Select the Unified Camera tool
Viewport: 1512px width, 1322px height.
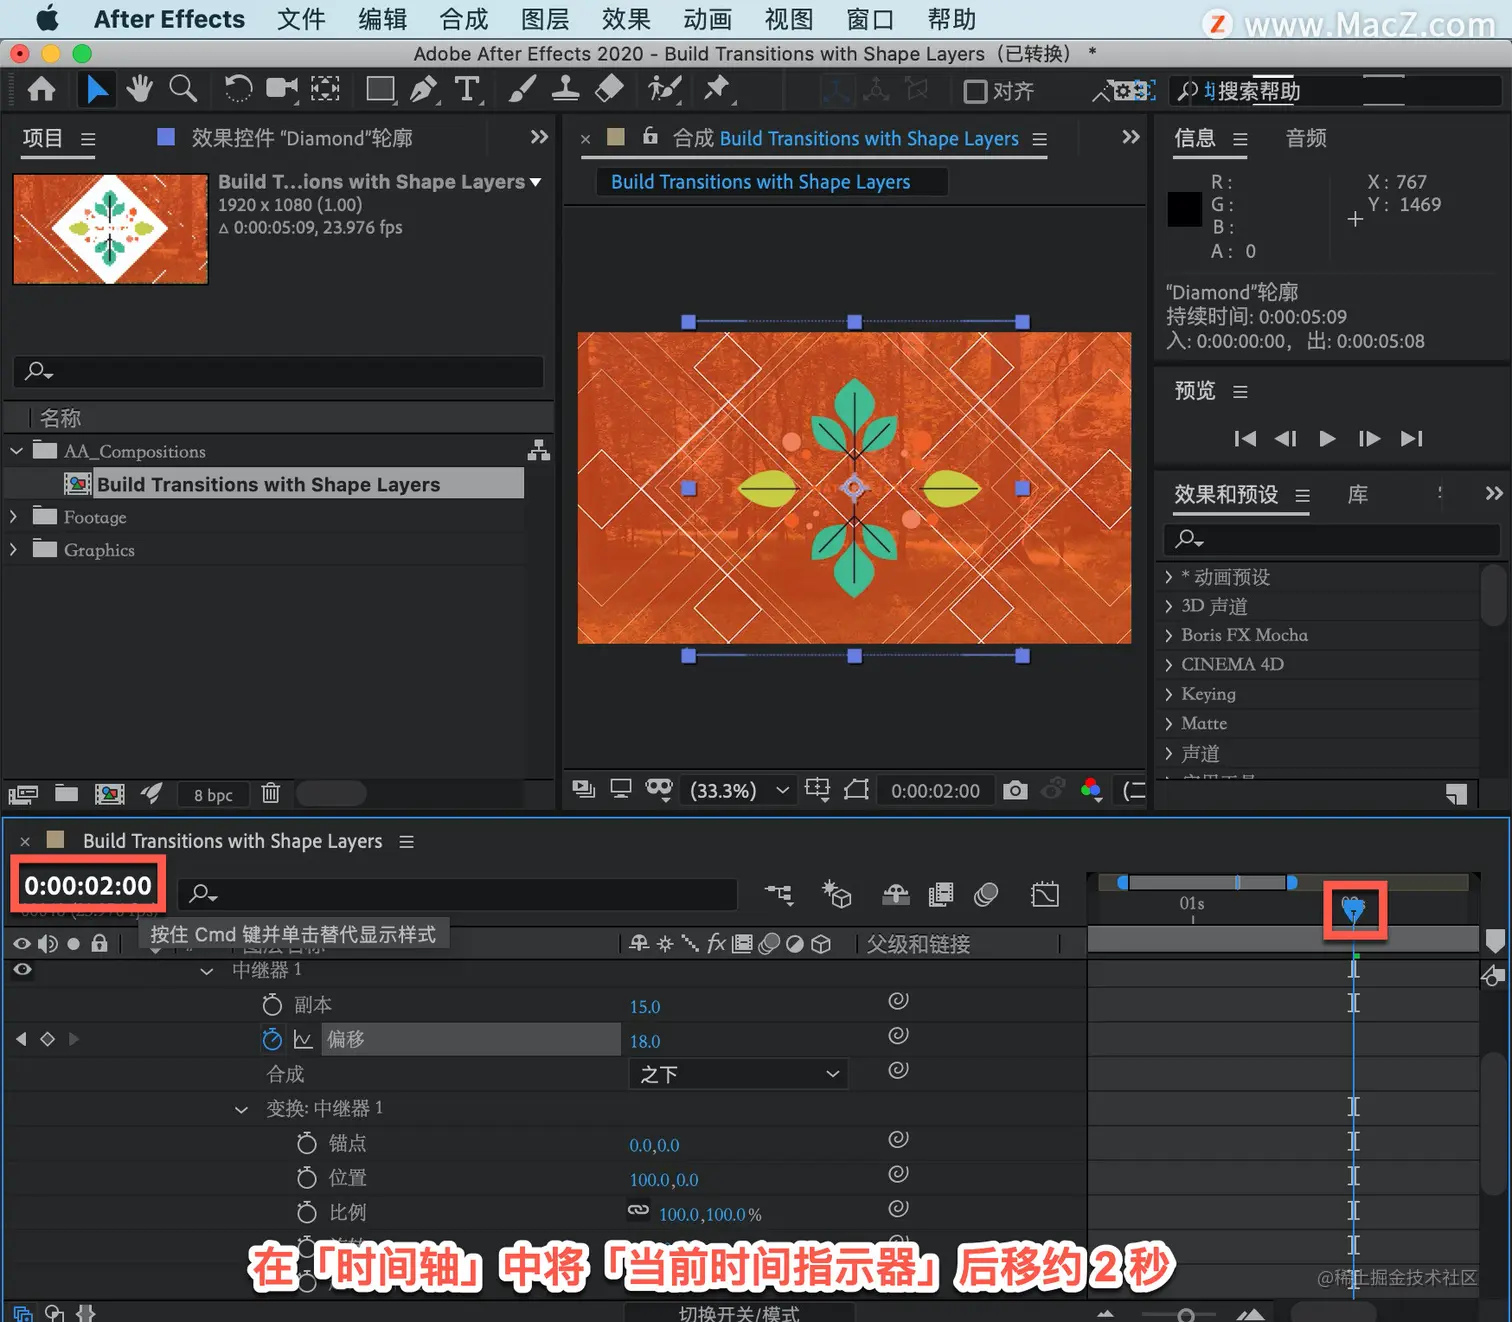tap(282, 89)
